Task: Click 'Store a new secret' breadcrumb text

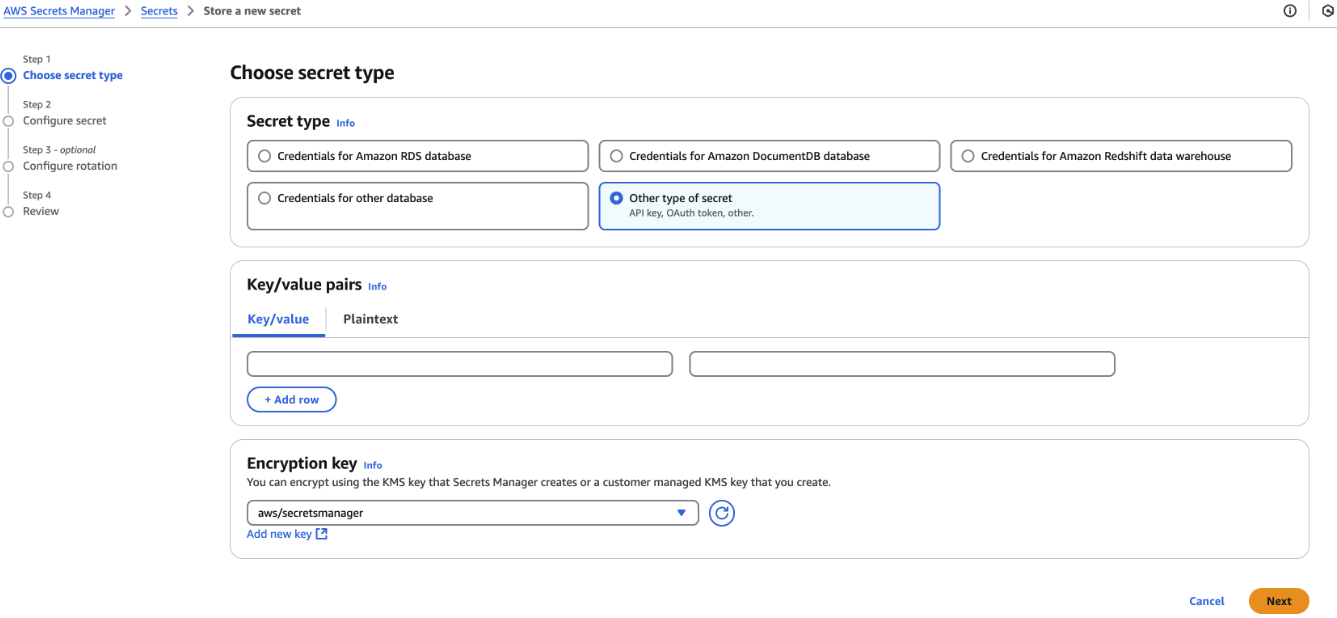Action: pos(252,11)
